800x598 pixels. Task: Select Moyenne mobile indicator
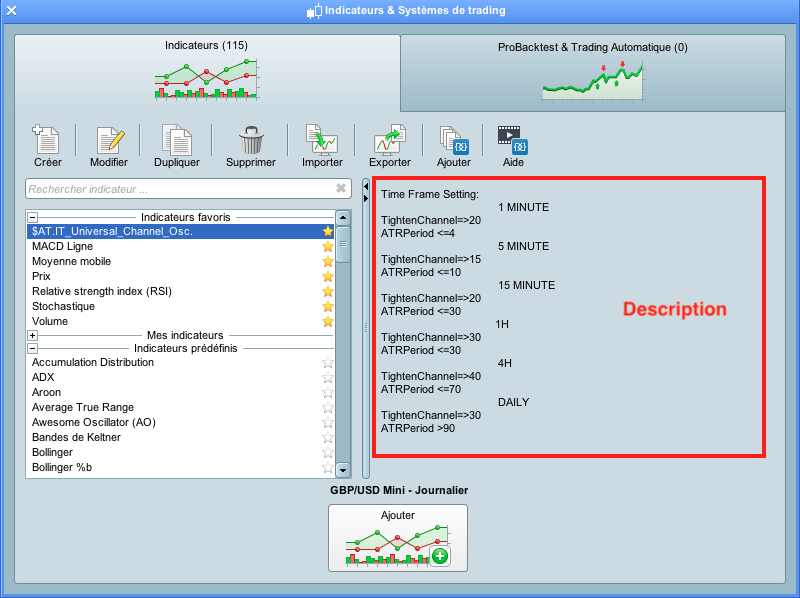click(181, 261)
